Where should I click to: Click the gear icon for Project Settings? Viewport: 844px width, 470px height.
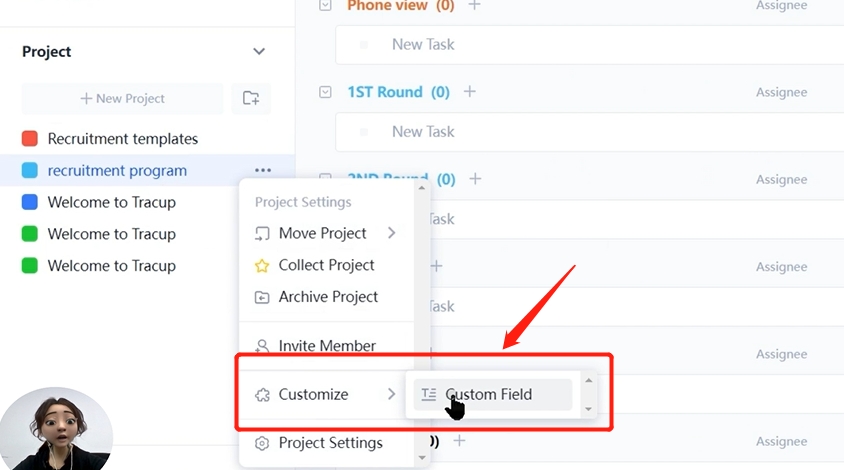click(262, 443)
